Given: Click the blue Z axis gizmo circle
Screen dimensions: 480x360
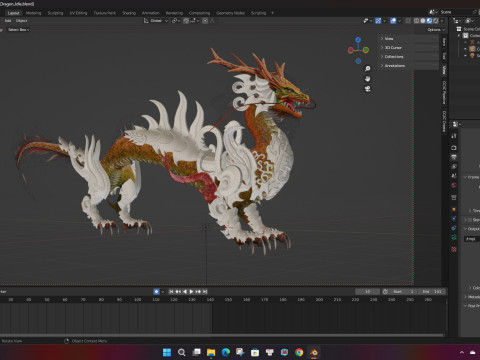Looking at the screenshot, I should coord(358,40).
